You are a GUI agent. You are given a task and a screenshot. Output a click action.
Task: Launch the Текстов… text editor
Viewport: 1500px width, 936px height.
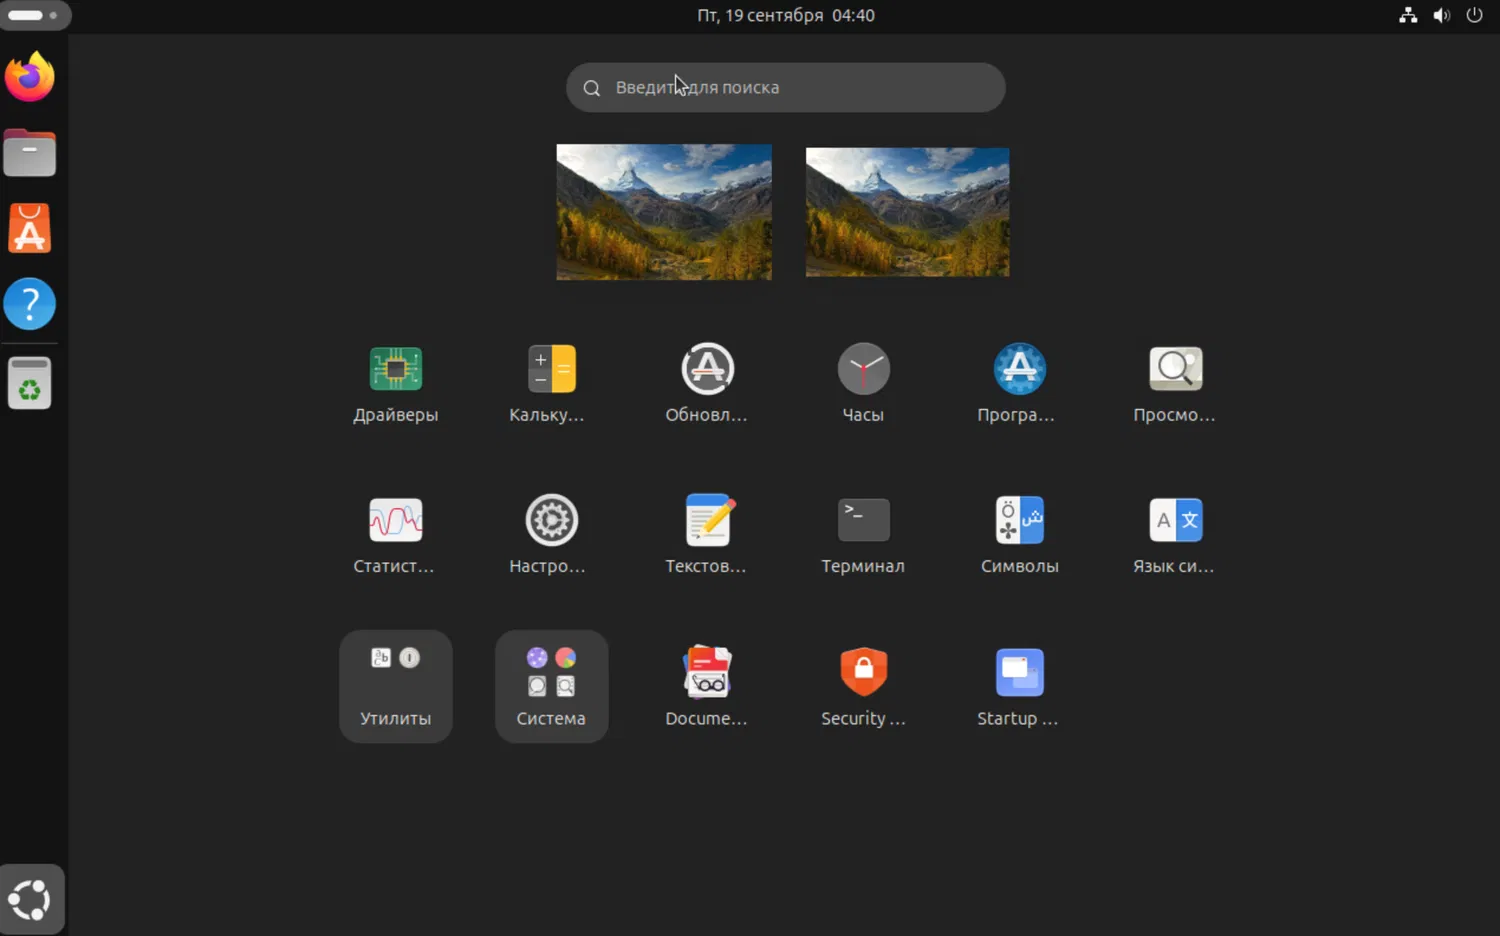pyautogui.click(x=708, y=536)
